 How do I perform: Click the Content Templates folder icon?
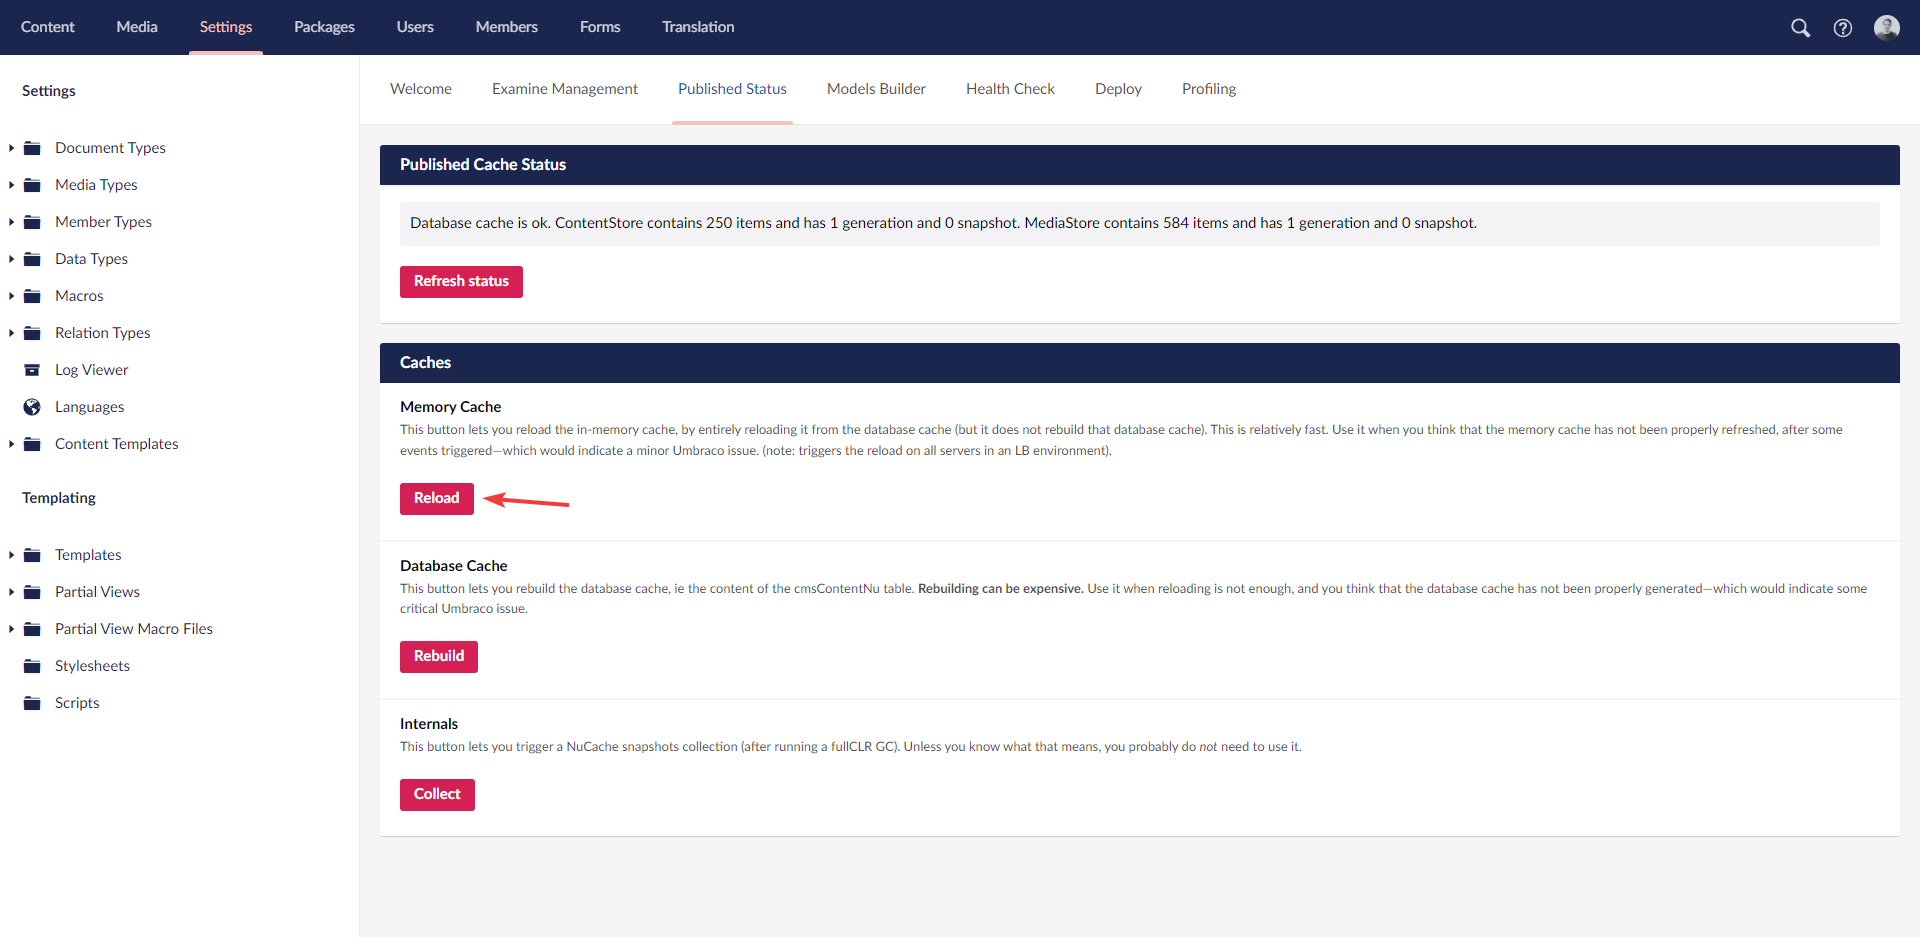[x=32, y=444]
